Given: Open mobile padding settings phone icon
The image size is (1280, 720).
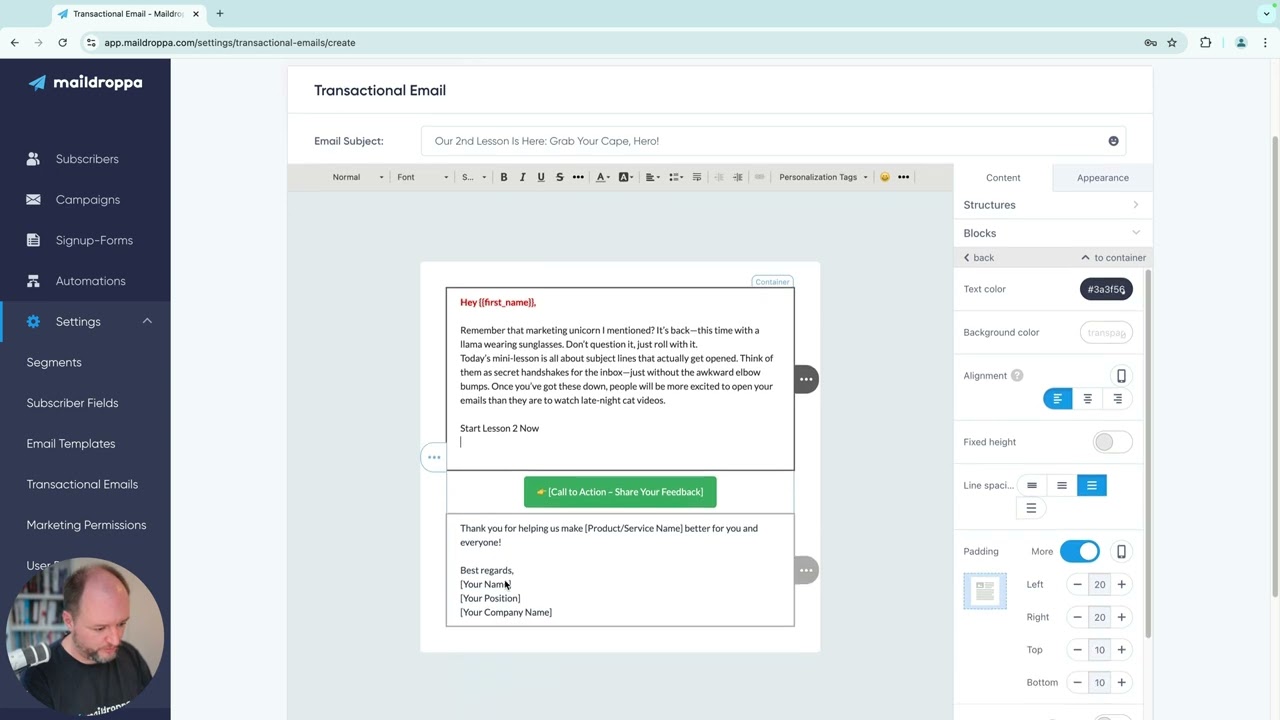Looking at the screenshot, I should pos(1121,552).
